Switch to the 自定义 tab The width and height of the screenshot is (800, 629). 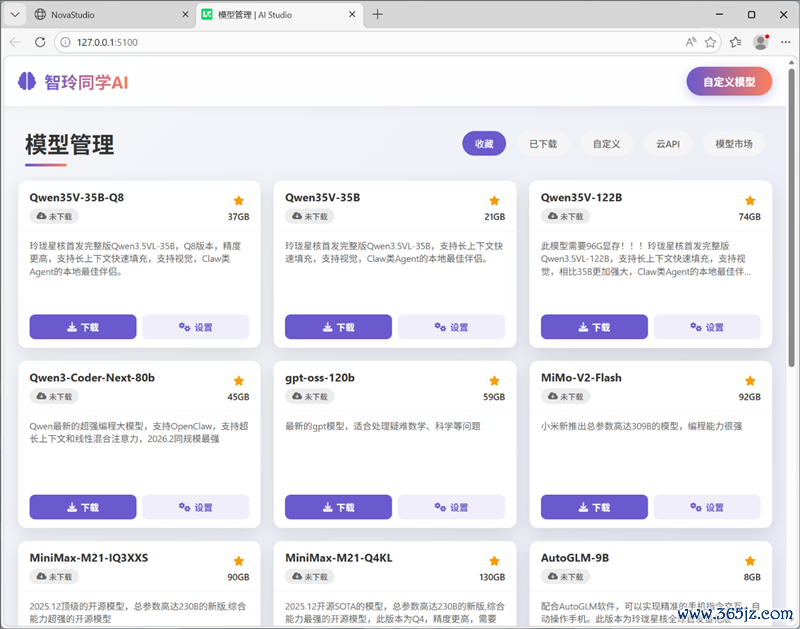(606, 144)
